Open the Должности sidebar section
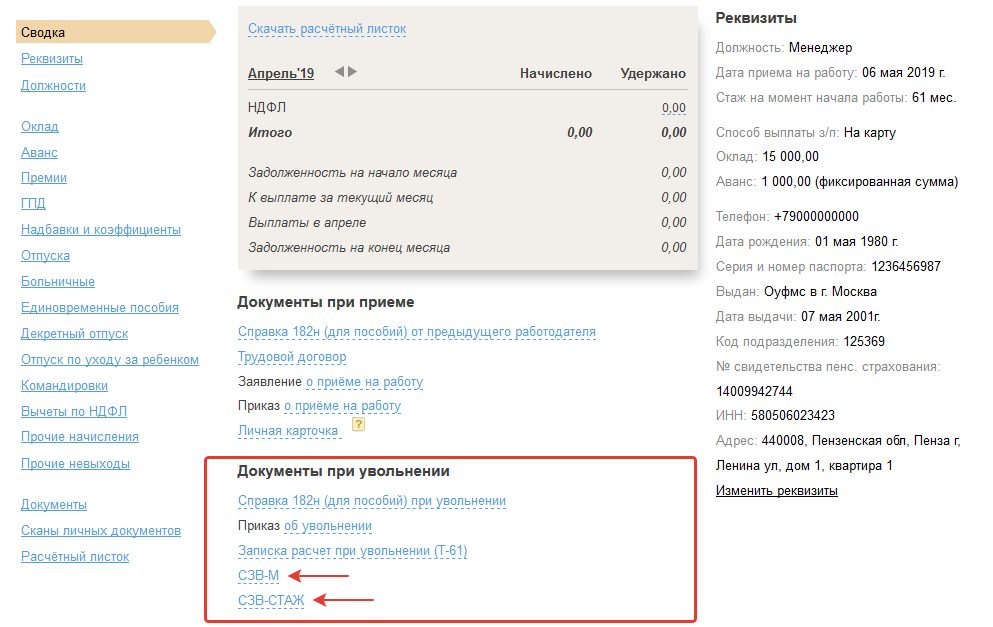 [x=53, y=85]
